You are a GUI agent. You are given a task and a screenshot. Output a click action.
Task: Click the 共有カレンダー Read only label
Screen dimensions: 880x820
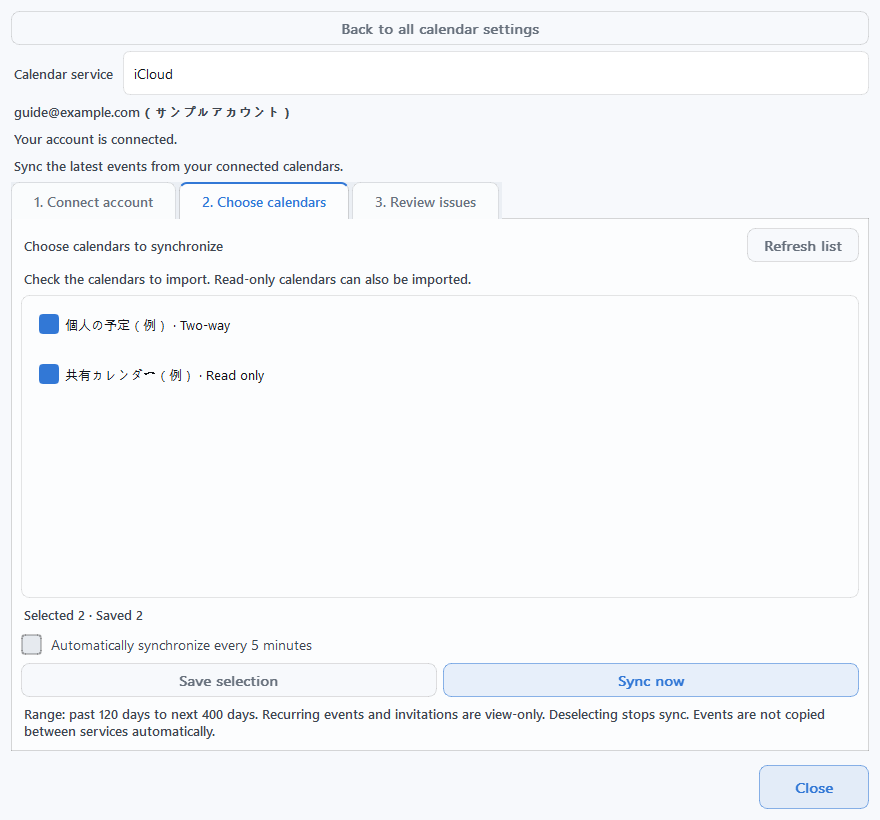coord(164,375)
